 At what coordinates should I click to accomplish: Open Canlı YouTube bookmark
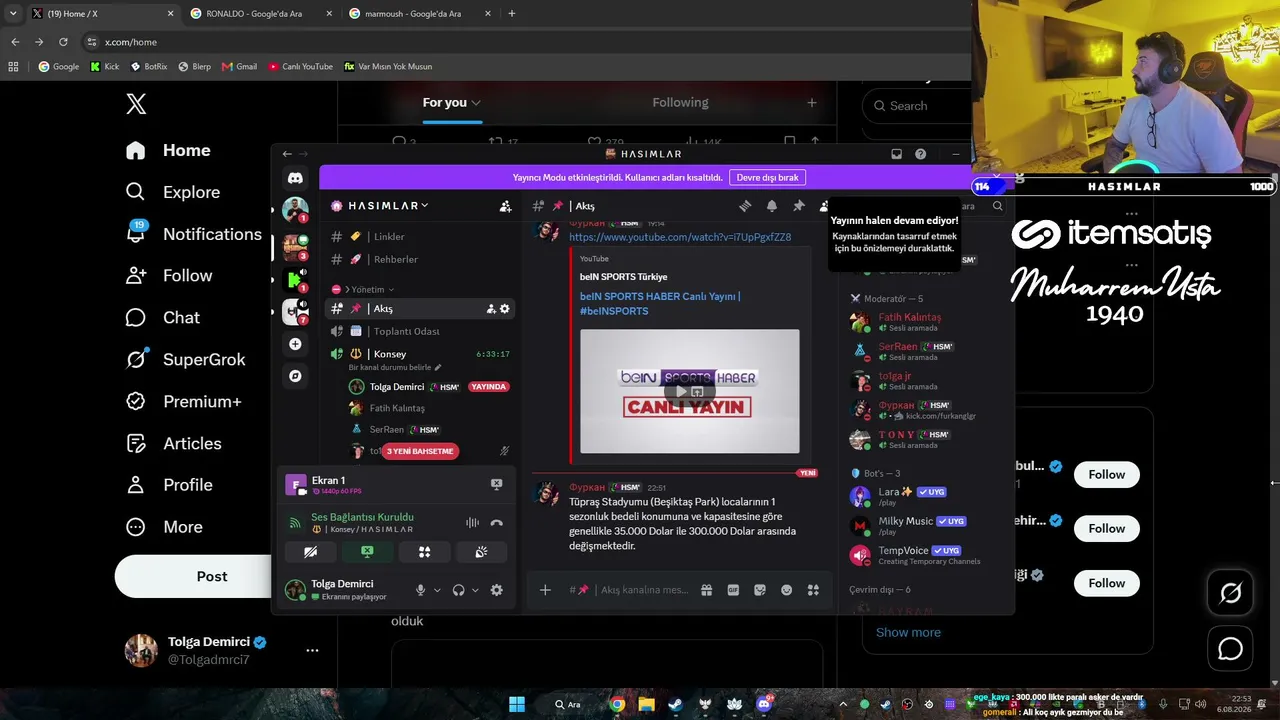(300, 67)
